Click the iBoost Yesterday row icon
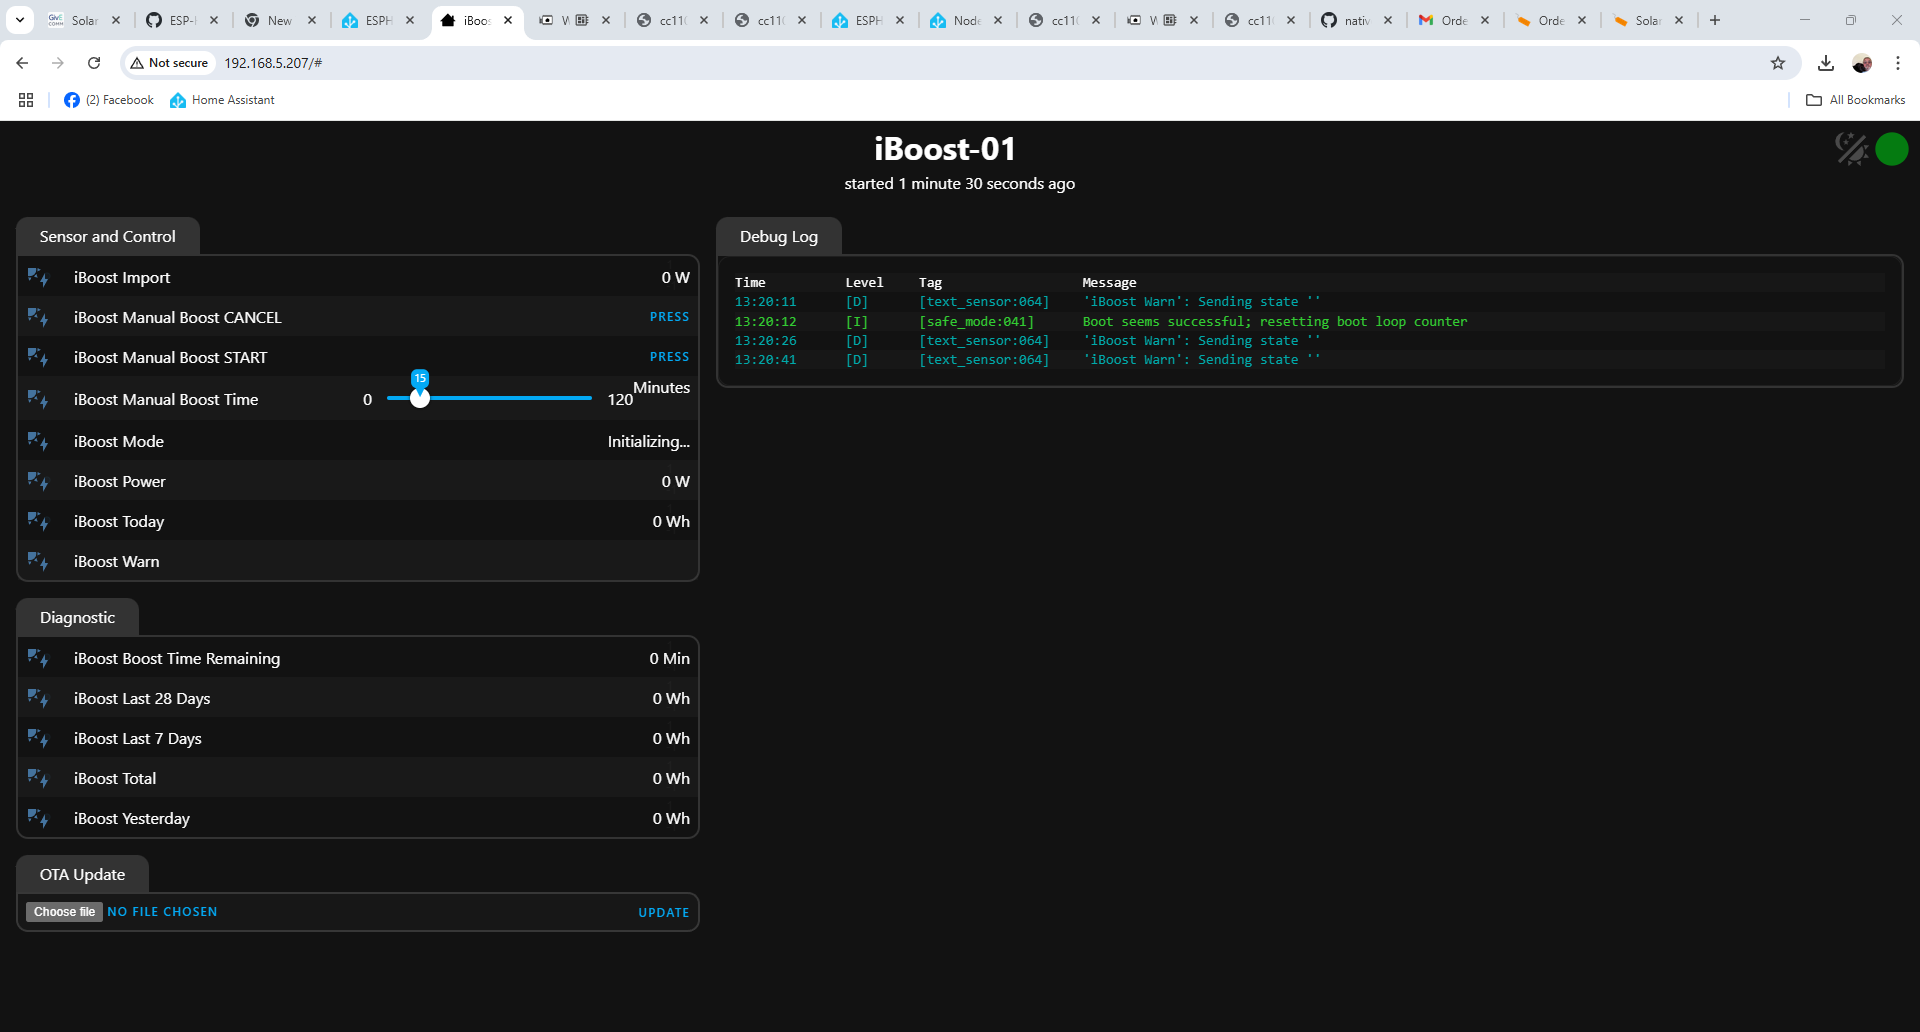The image size is (1920, 1032). [38, 818]
